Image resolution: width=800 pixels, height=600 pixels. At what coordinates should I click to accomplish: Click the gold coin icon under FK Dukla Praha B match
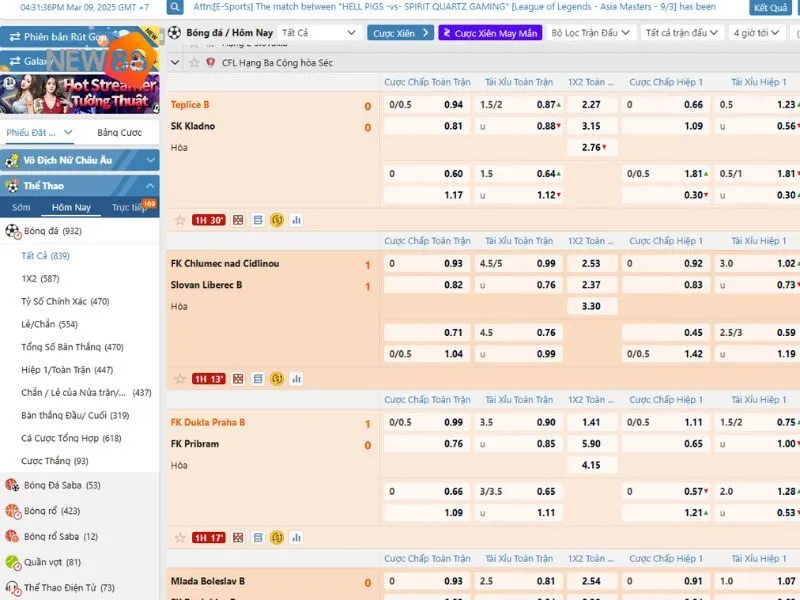click(x=277, y=537)
